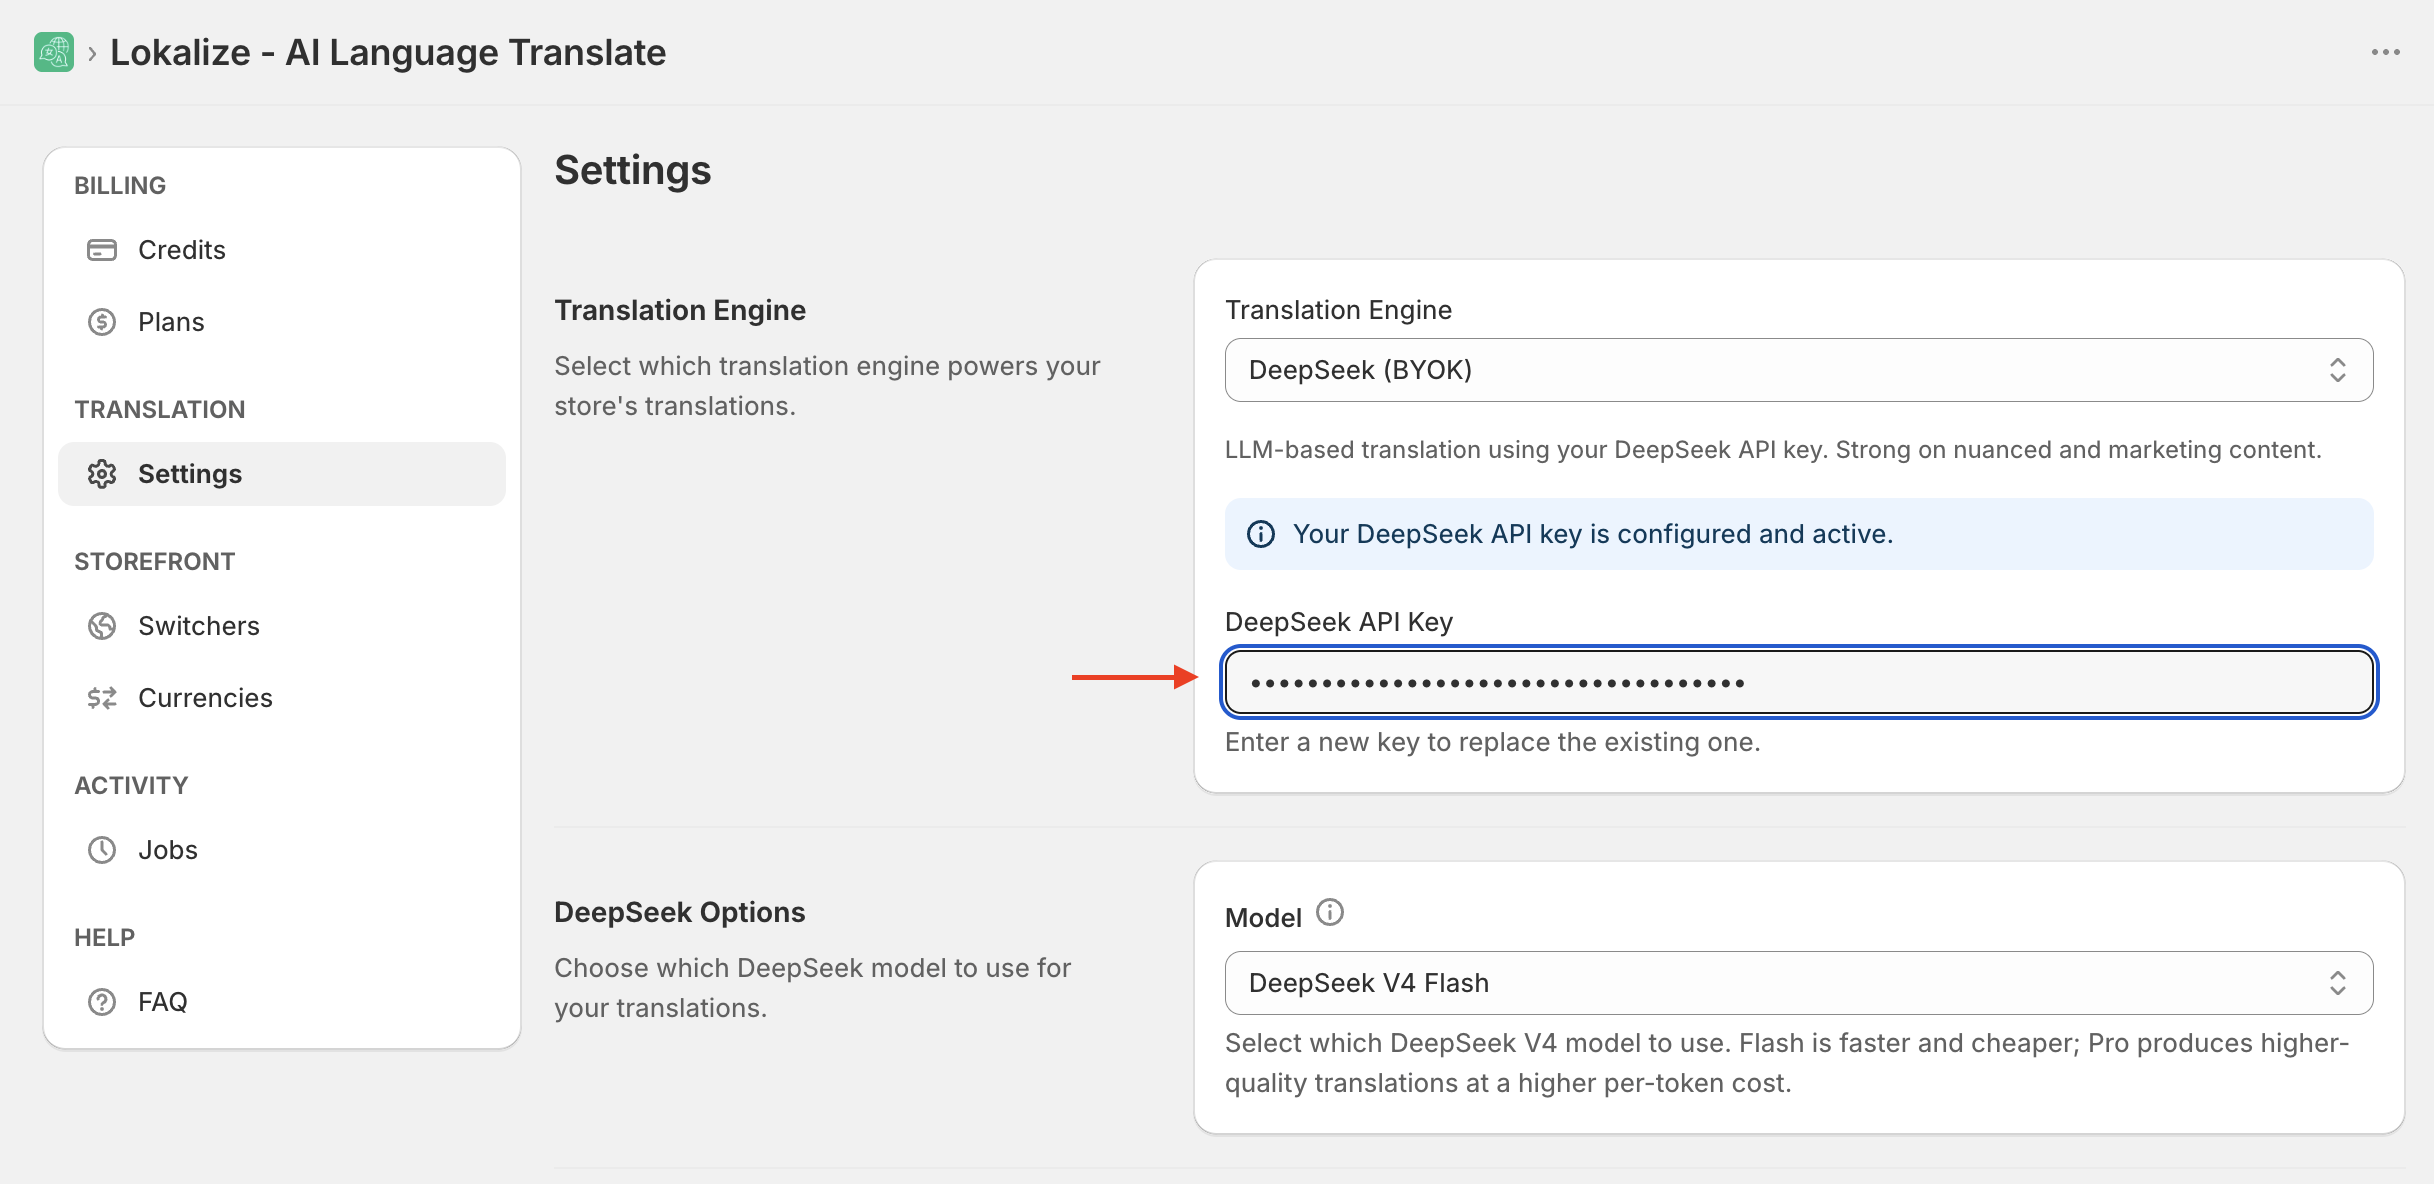Click the TRANSLATION section header
Screen dimensions: 2434x1184
click(x=160, y=410)
